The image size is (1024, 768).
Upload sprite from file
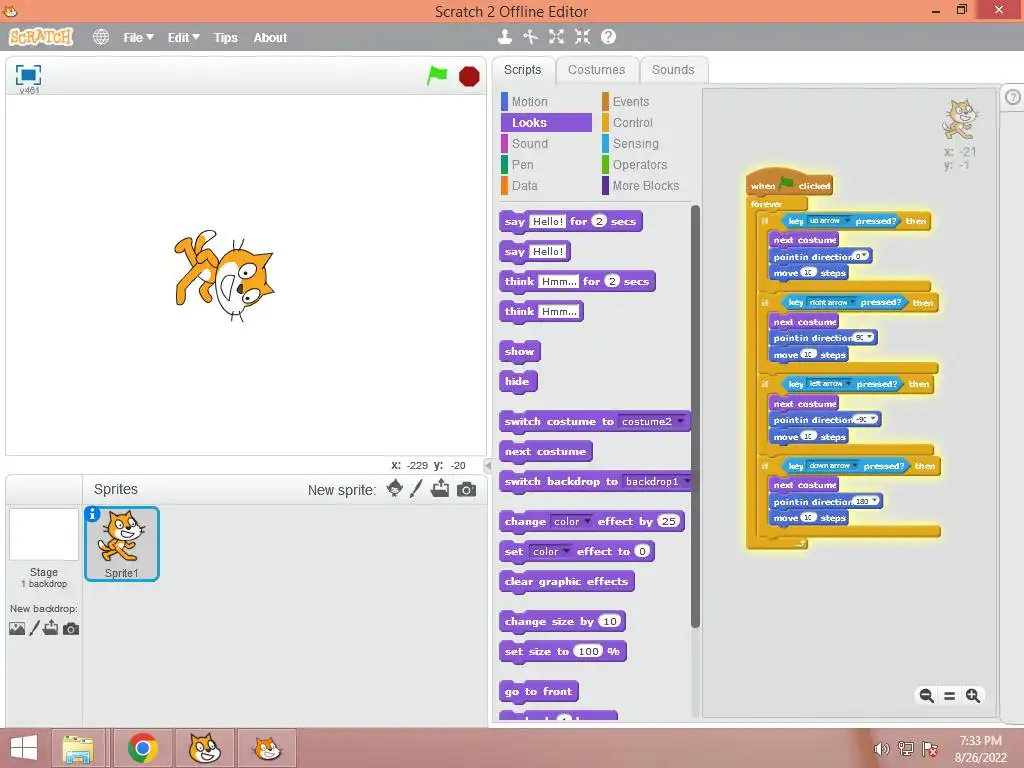coord(440,488)
